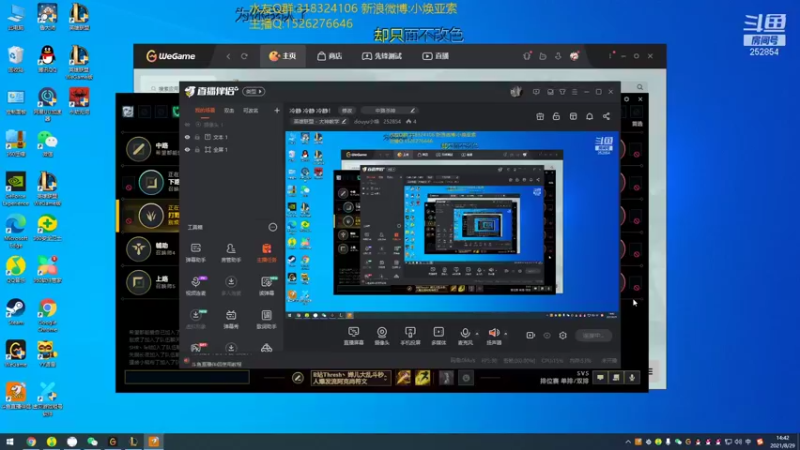Select the 文本 1 source row
The height and width of the screenshot is (450, 800).
point(232,137)
